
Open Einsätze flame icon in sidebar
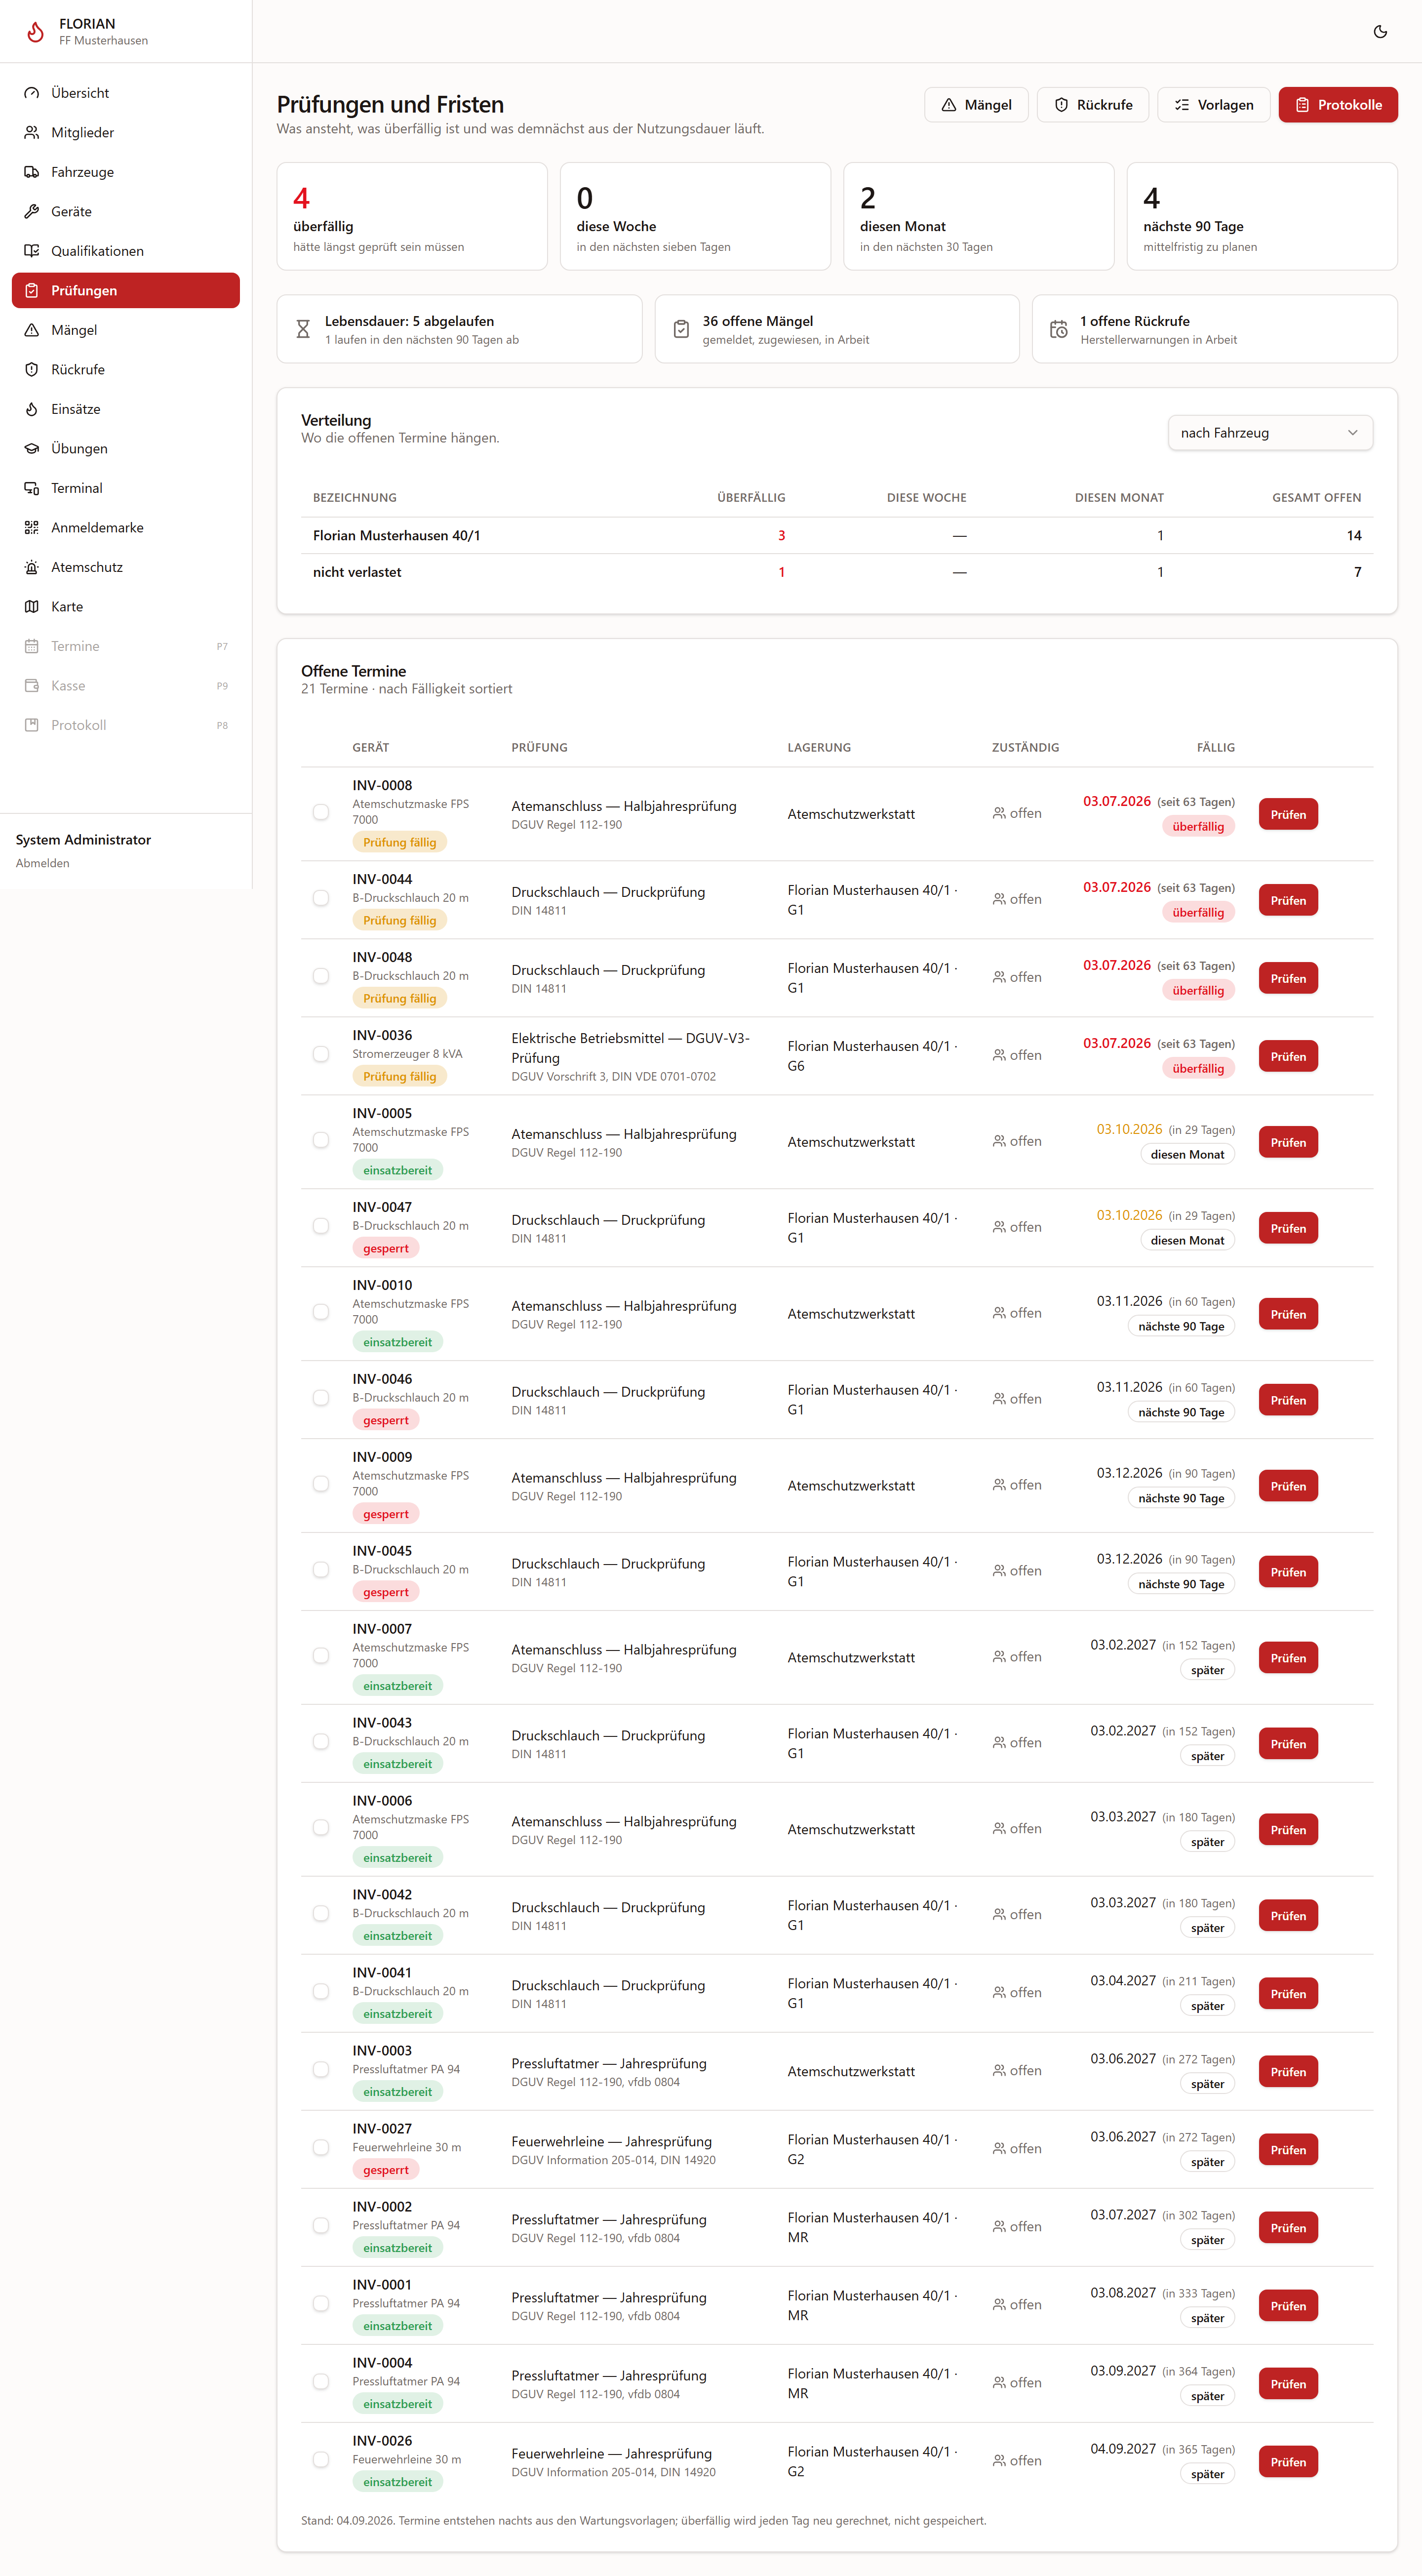tap(32, 409)
